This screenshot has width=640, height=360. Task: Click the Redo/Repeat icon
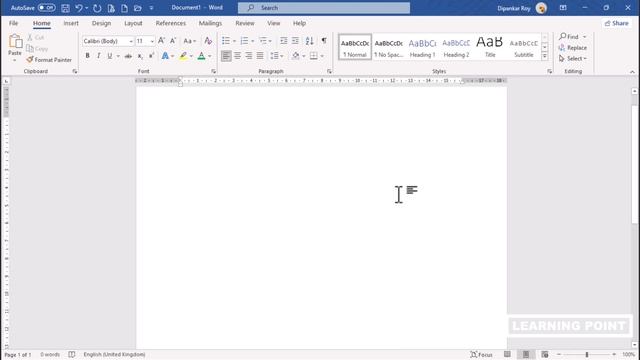coord(97,8)
